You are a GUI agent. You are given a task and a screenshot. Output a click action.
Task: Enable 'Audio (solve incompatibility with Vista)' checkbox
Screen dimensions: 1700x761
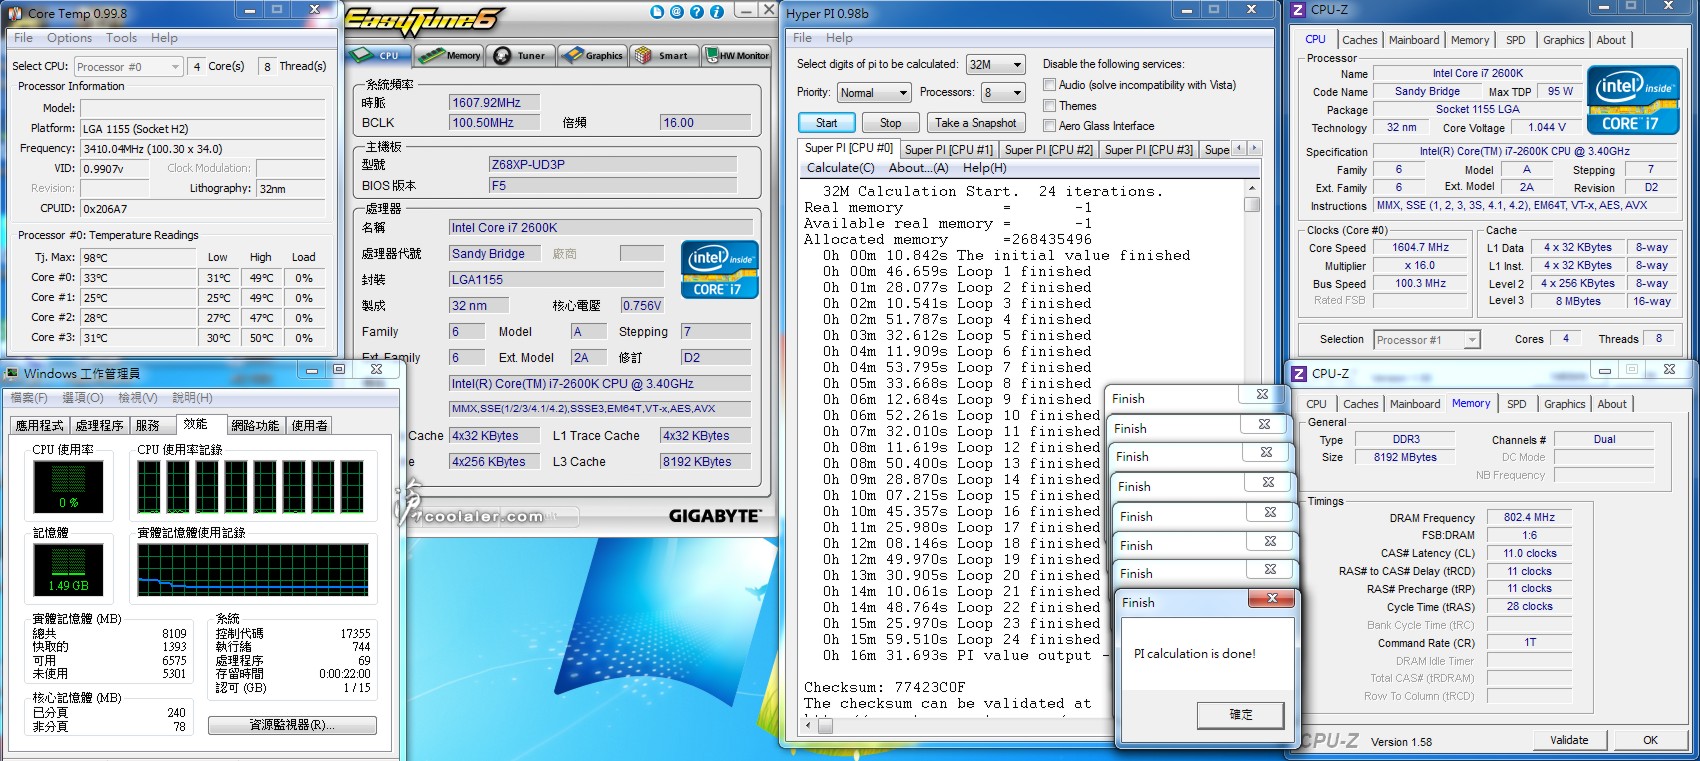pyautogui.click(x=1049, y=85)
